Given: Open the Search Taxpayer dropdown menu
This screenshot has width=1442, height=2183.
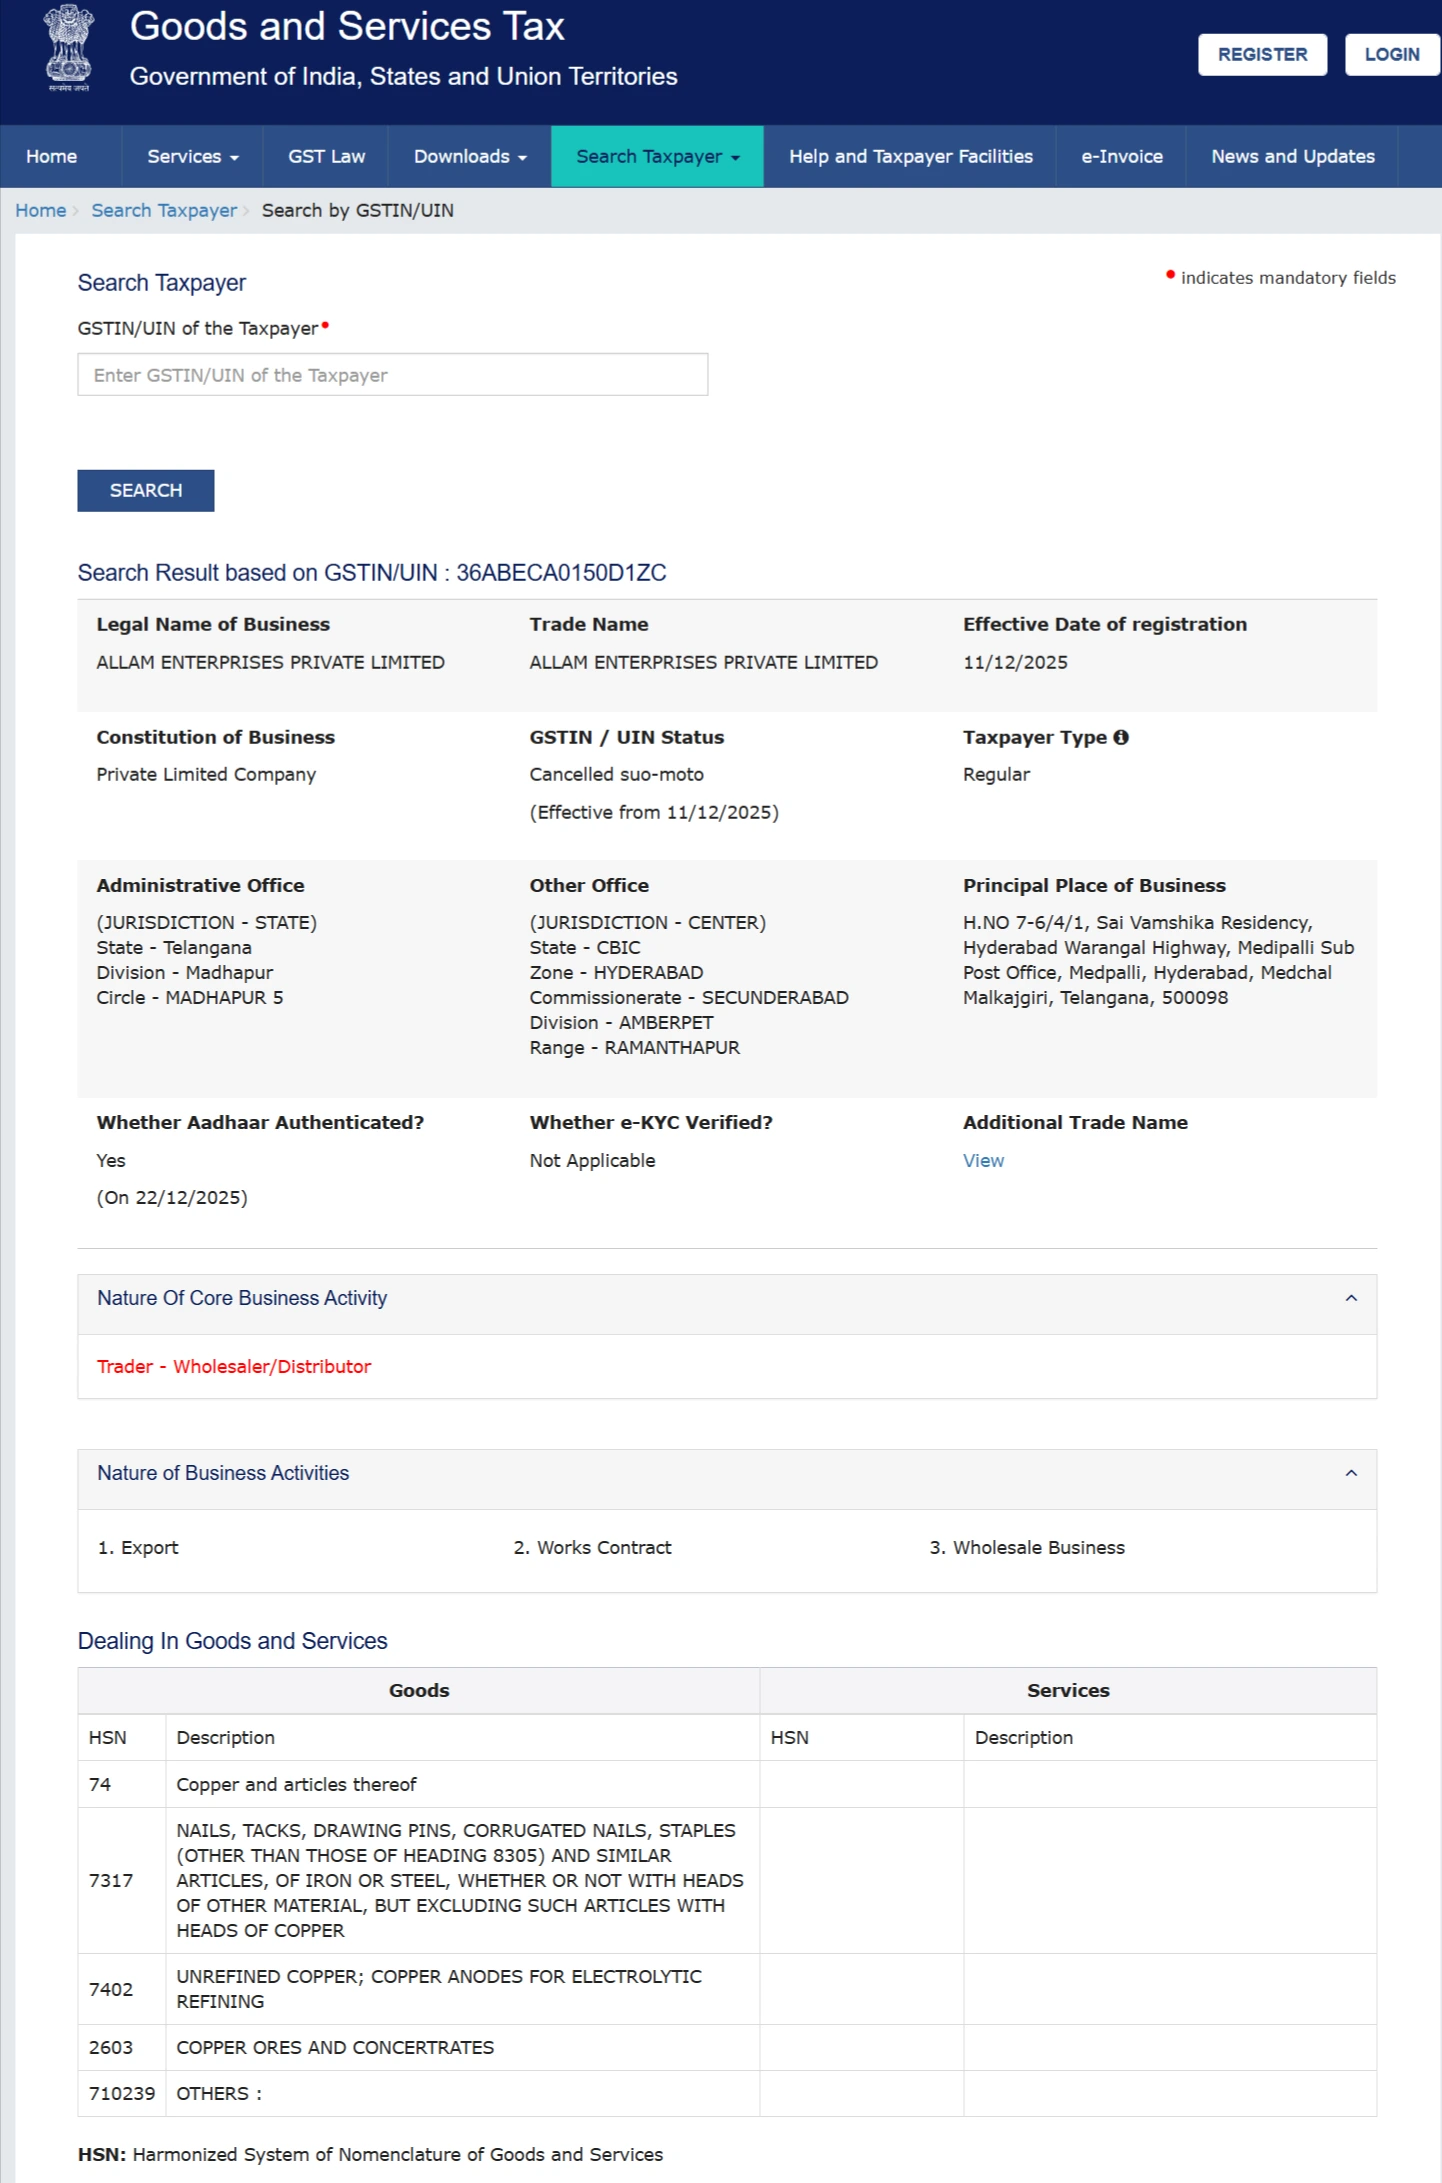Looking at the screenshot, I should [x=657, y=156].
